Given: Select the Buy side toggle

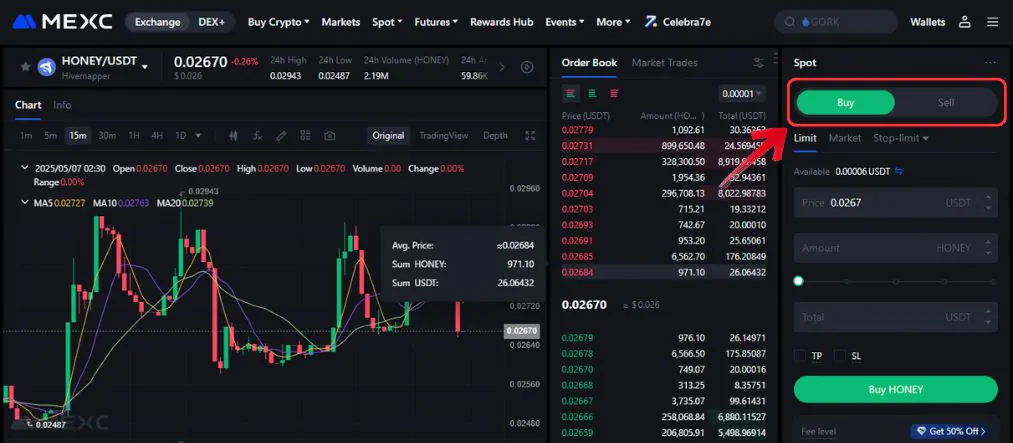Looking at the screenshot, I should pyautogui.click(x=845, y=103).
